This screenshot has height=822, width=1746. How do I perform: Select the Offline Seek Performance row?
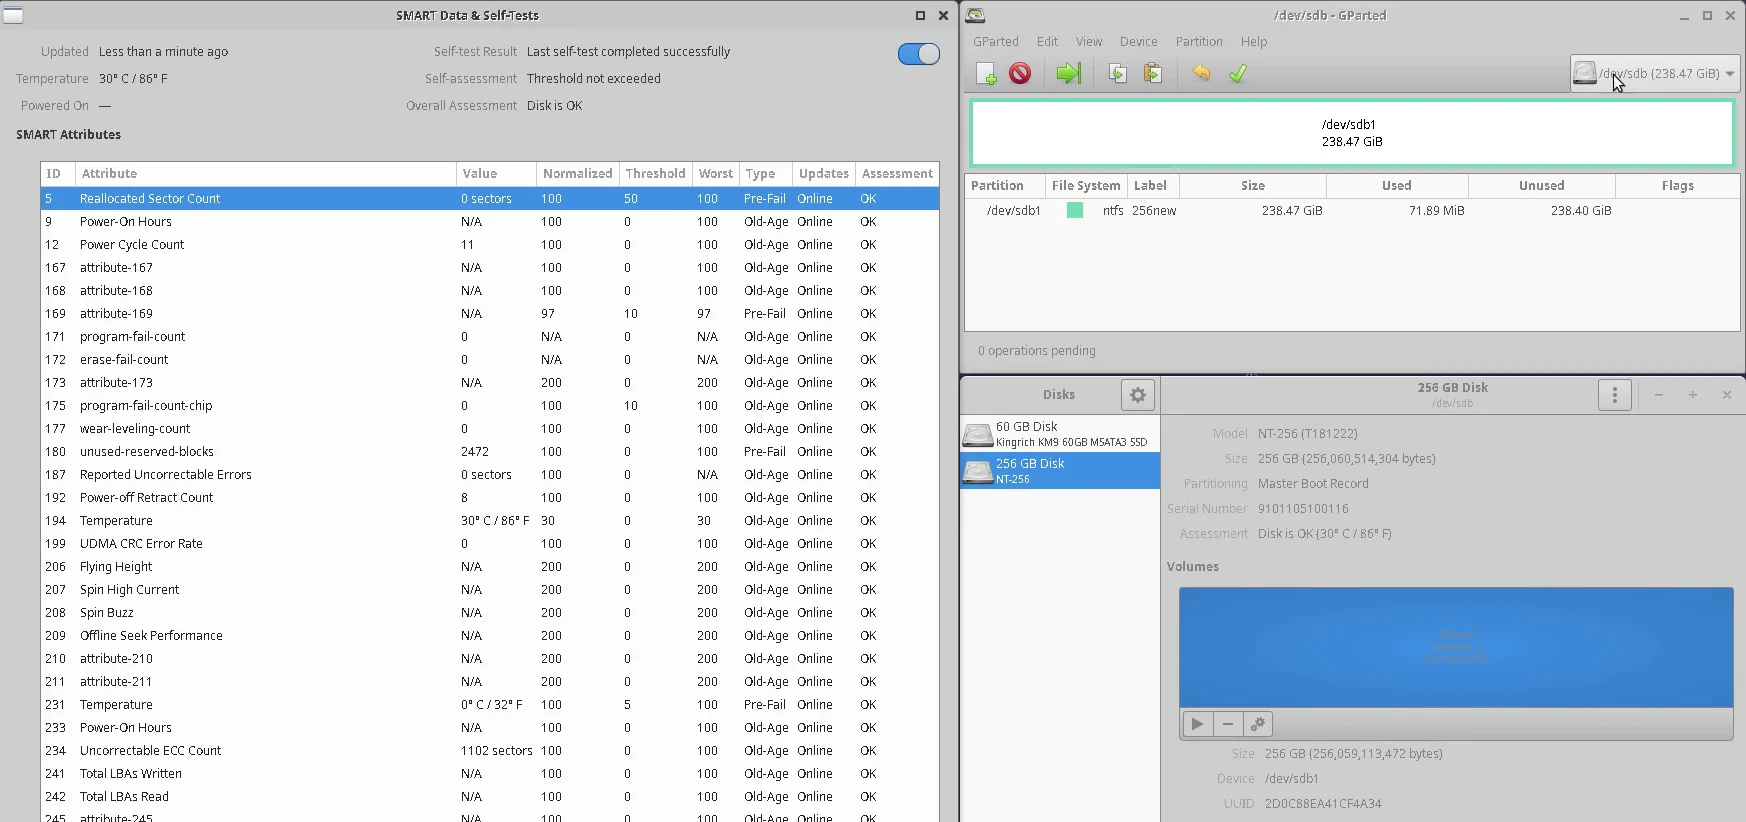[490, 636]
